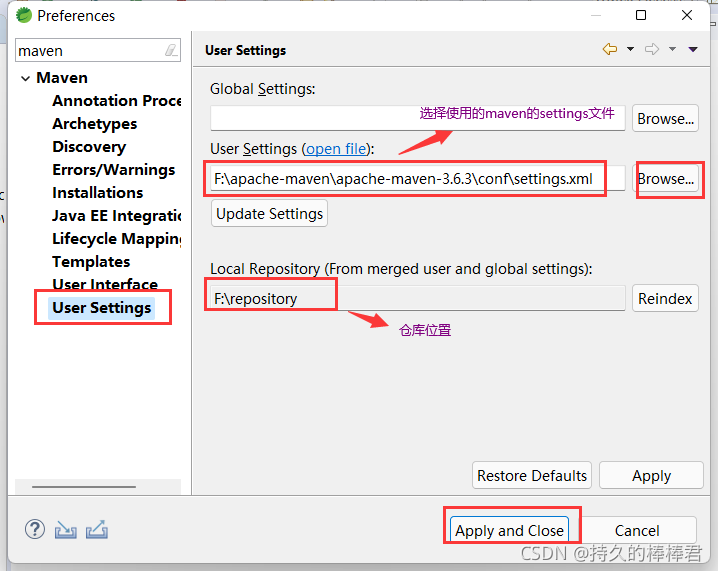This screenshot has height=571, width=718.
Task: Select Maven in the preferences tree
Action: pyautogui.click(x=62, y=78)
